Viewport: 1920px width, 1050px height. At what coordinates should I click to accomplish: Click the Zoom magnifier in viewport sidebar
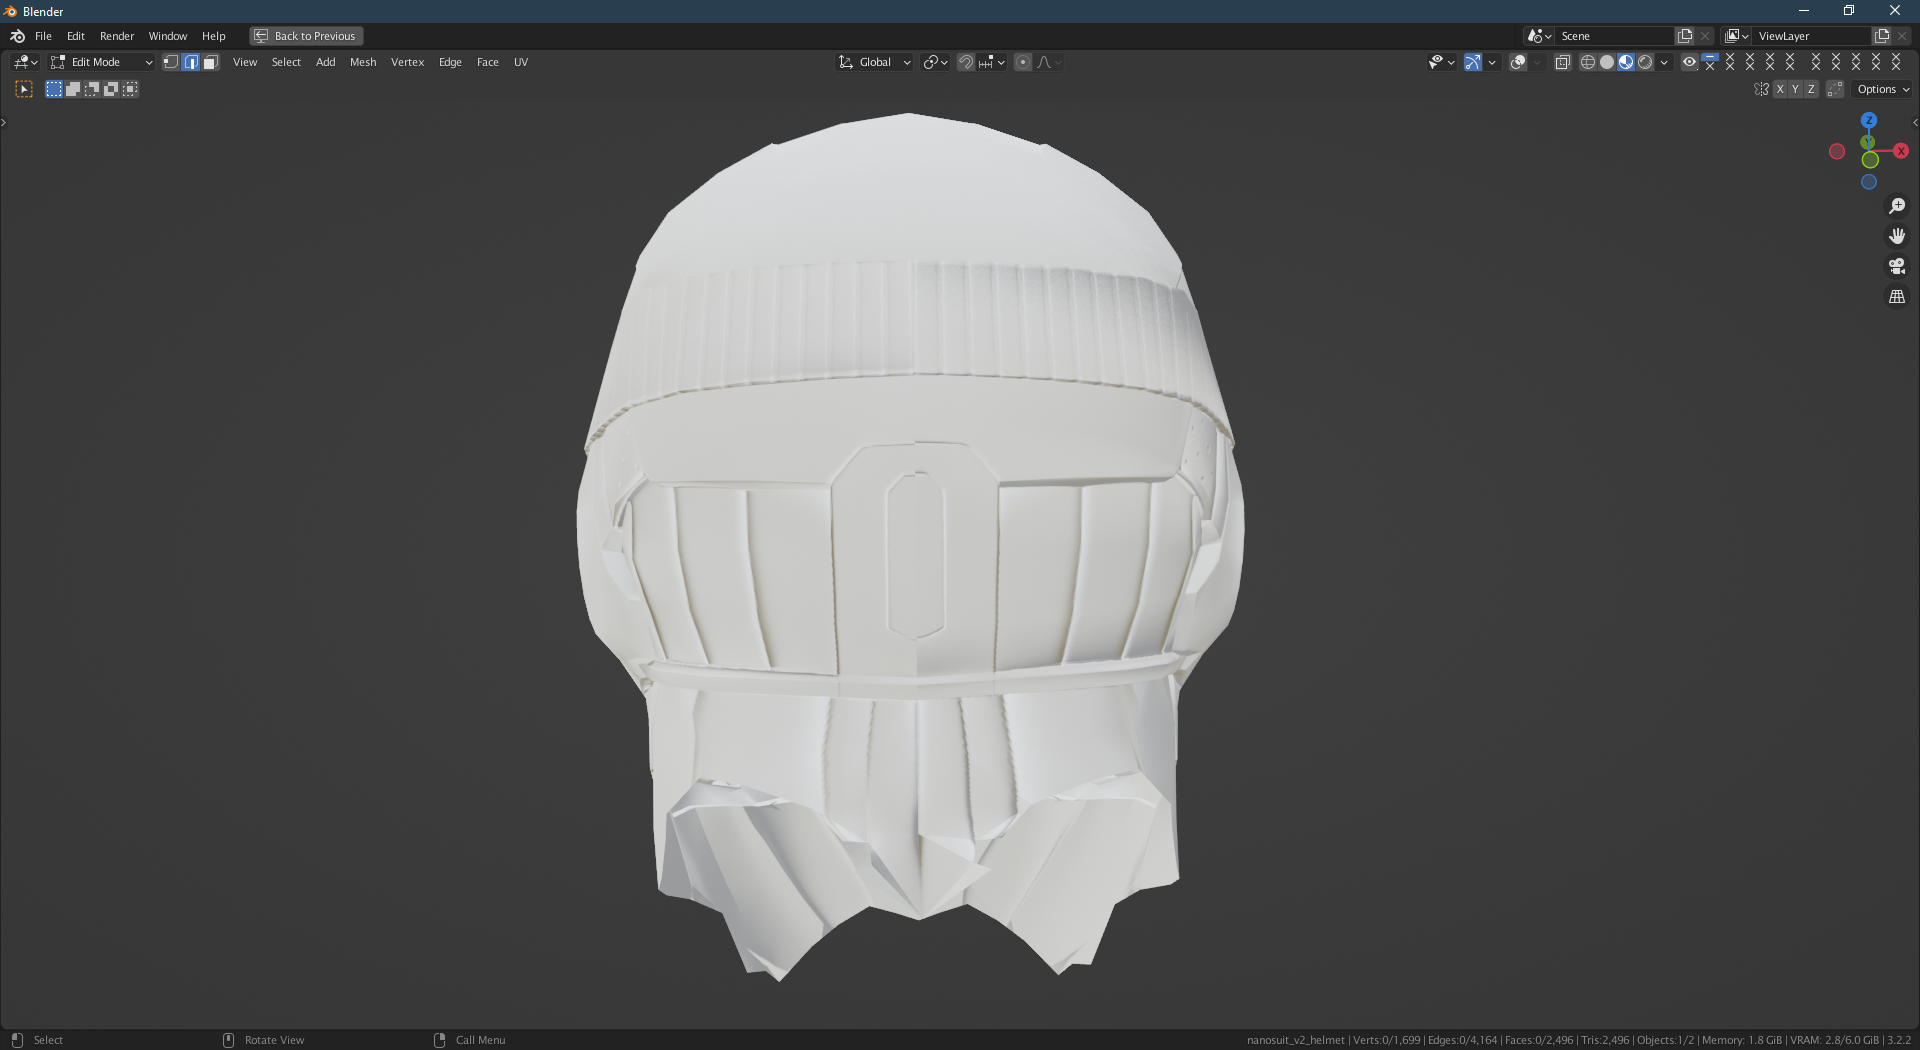(1897, 206)
